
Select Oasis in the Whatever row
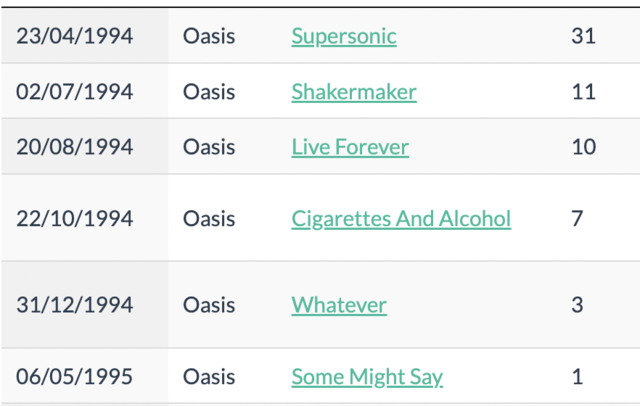coord(209,305)
